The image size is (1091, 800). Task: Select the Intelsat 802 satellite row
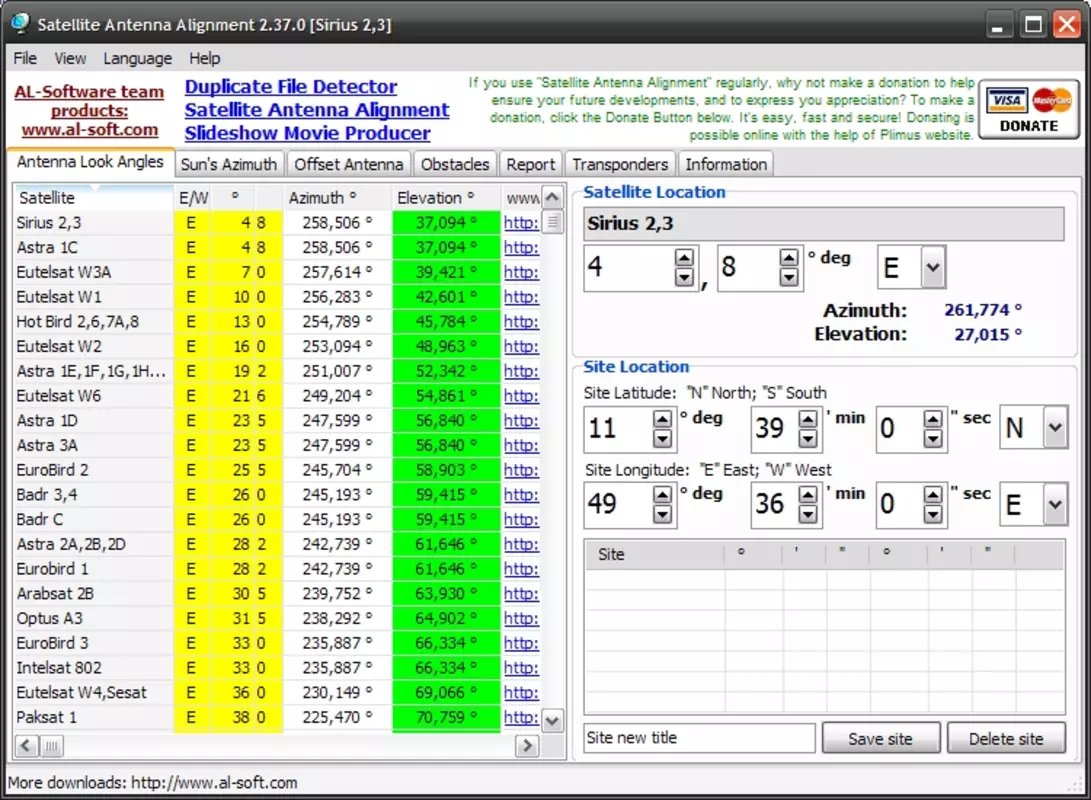click(x=277, y=668)
